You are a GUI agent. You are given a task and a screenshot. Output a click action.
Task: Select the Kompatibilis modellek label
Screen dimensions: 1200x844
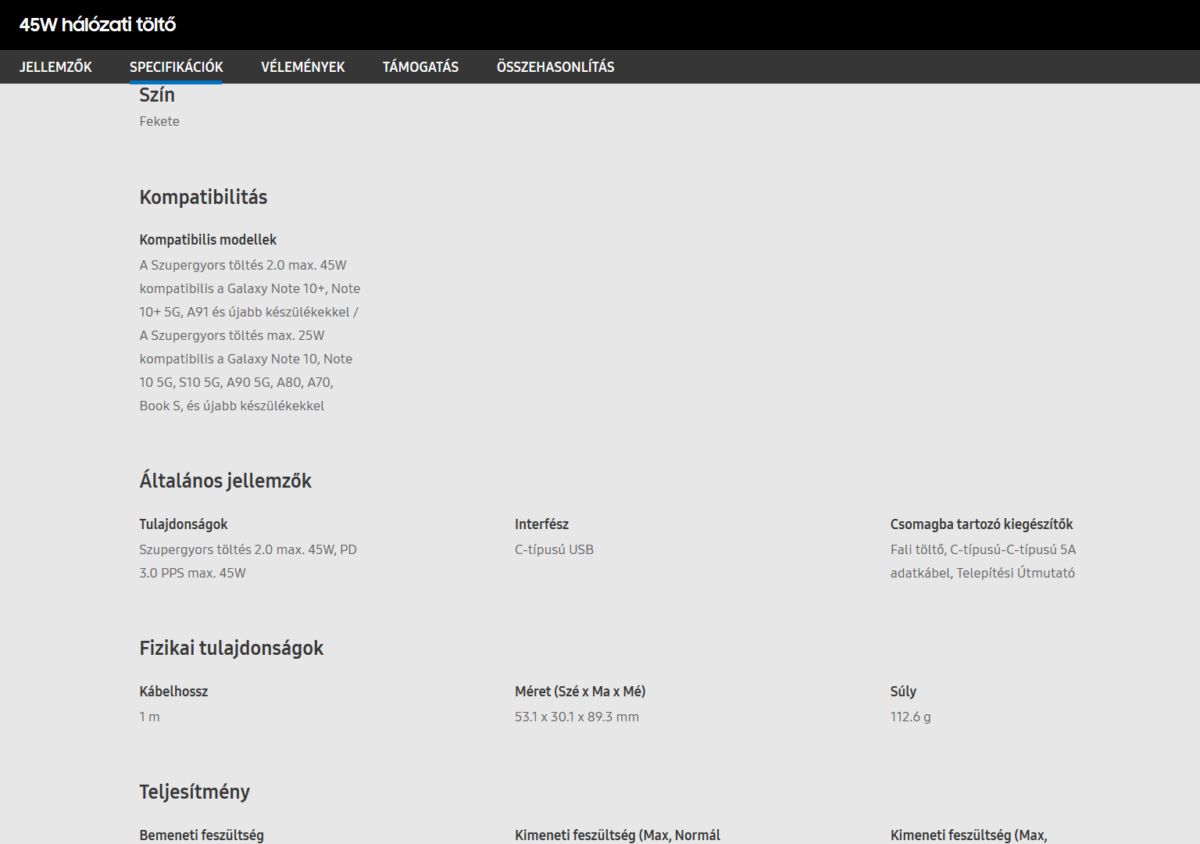208,240
